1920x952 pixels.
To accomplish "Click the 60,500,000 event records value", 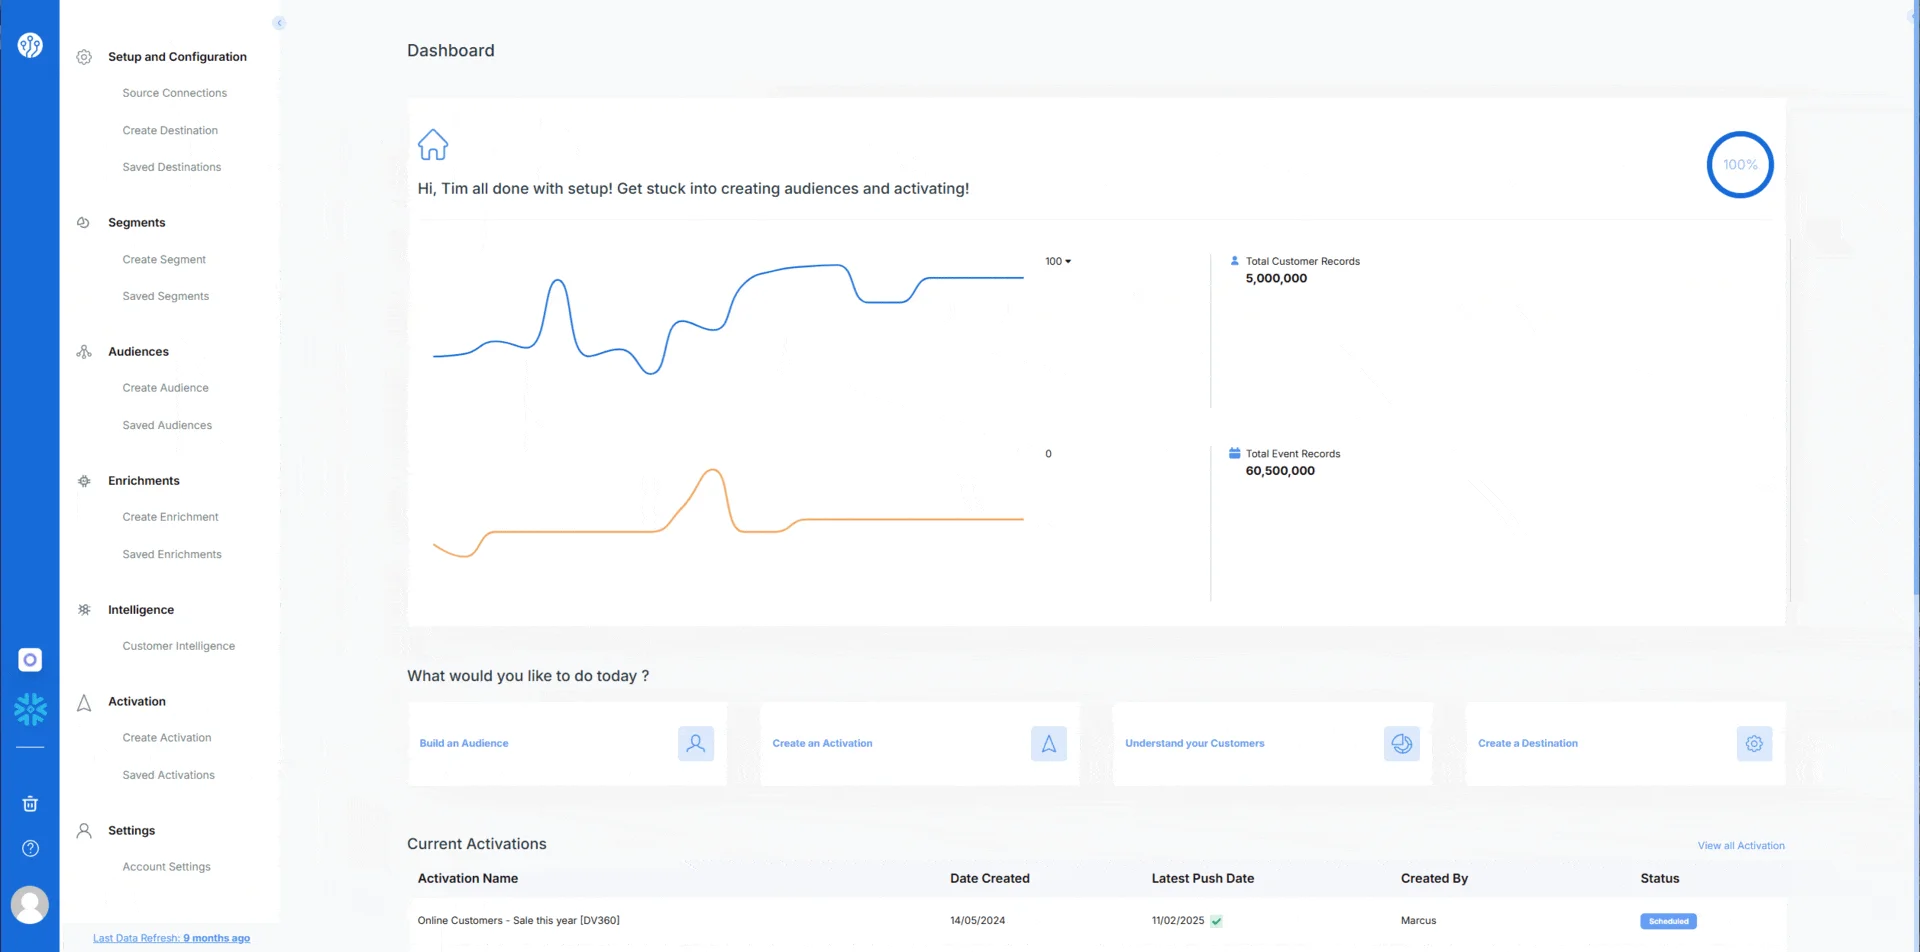I will [1280, 470].
